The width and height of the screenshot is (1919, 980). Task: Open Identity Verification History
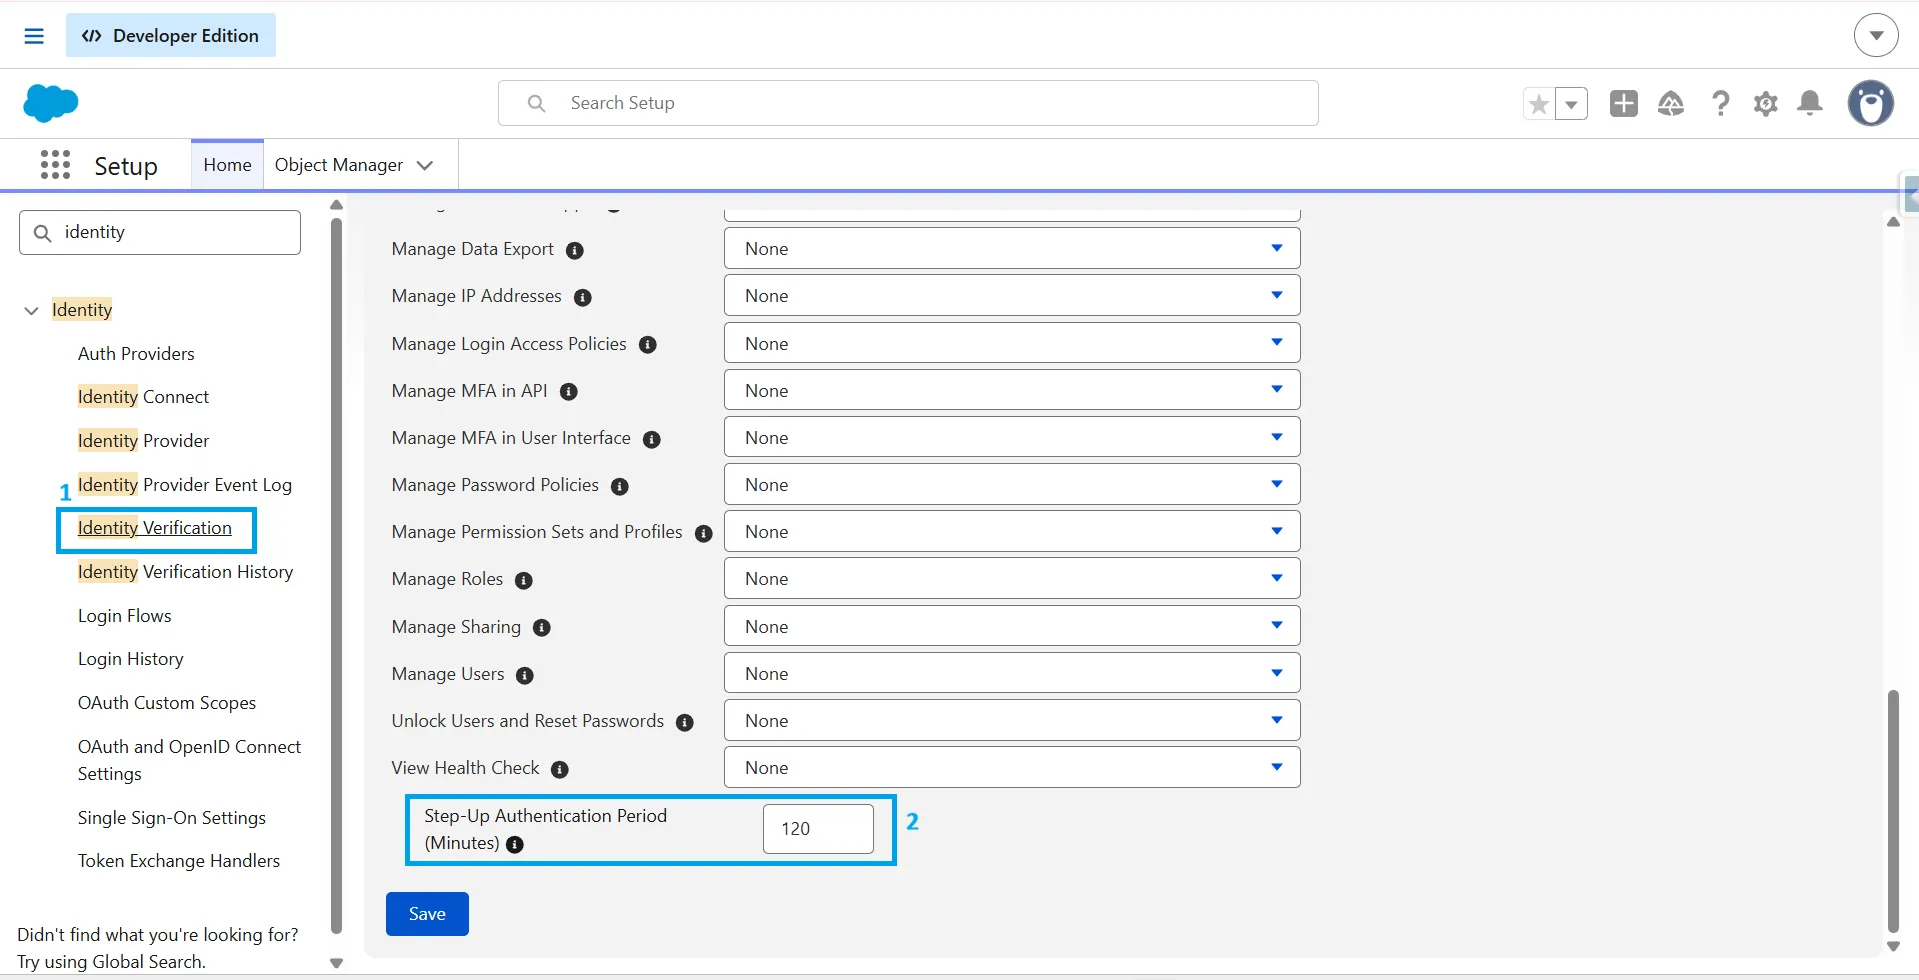pos(185,572)
